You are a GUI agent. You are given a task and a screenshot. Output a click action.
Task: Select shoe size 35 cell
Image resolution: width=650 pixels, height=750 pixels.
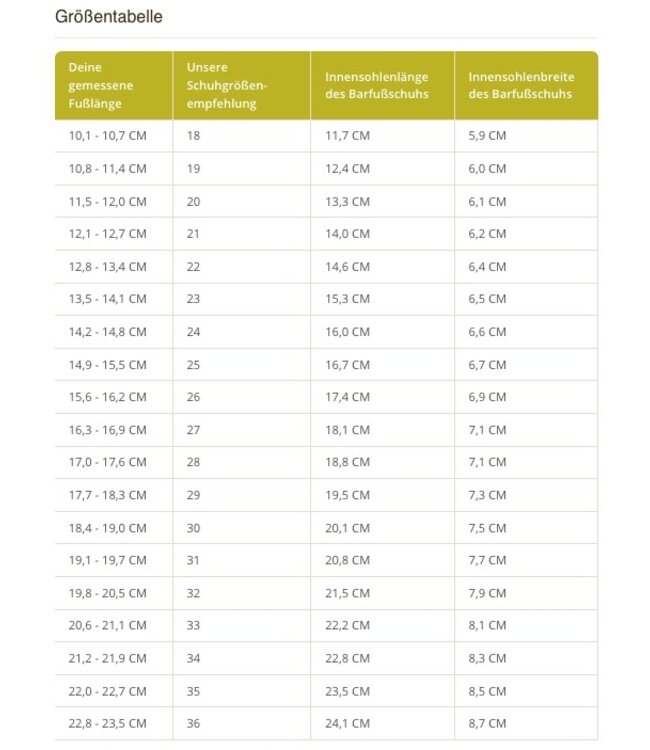pyautogui.click(x=193, y=691)
